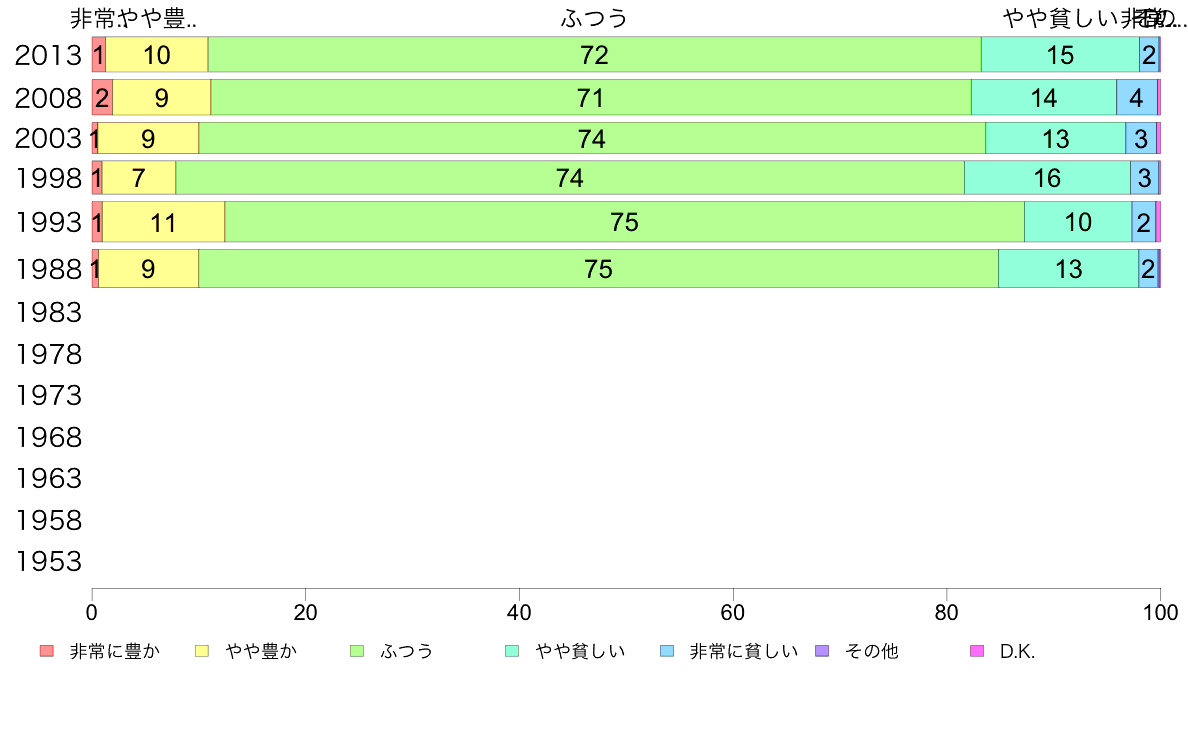Click the 2008 red segment labeled 2
This screenshot has width=1188, height=736.
[102, 98]
